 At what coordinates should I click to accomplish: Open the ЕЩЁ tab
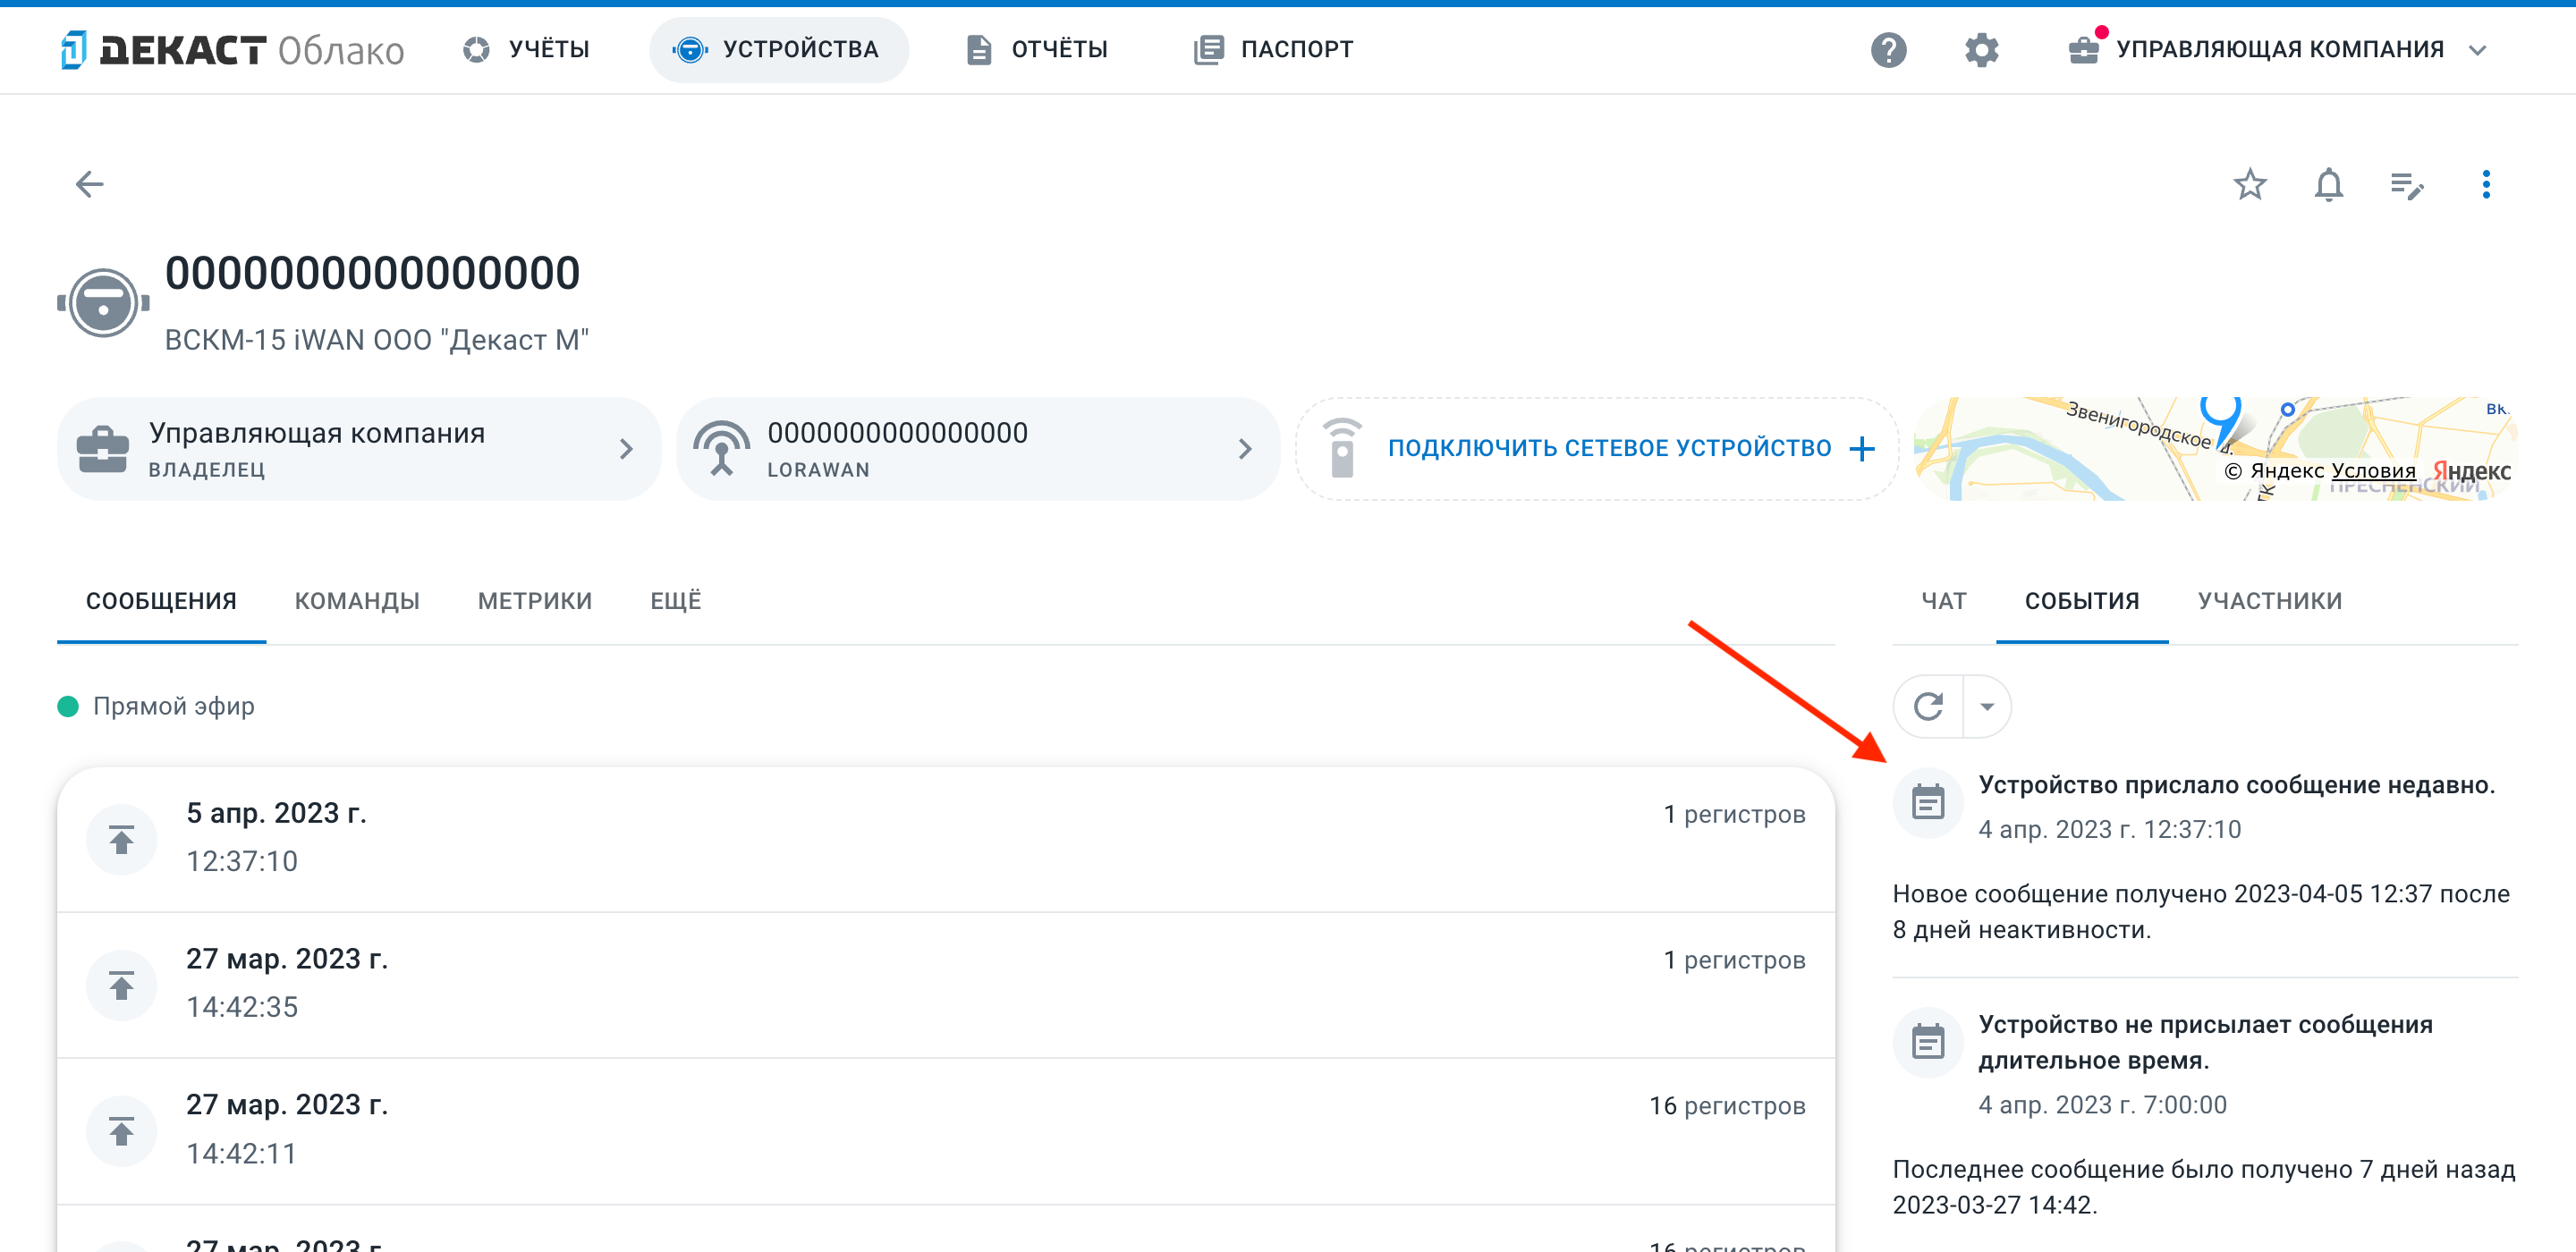click(676, 601)
